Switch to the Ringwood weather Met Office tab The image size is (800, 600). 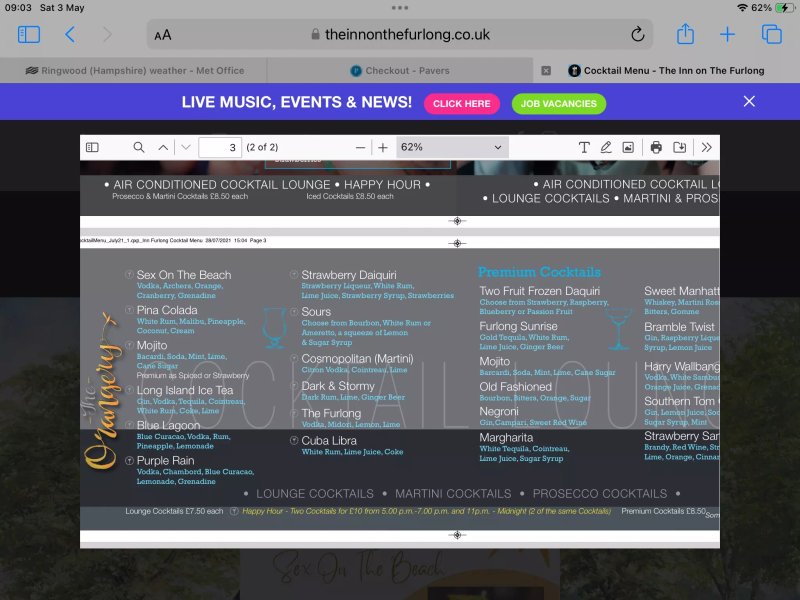click(135, 70)
